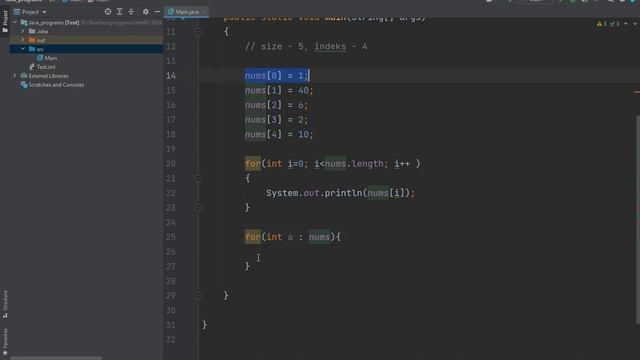This screenshot has width=640, height=360.
Task: Click 'nums.length' in the for loop
Action: click(x=354, y=164)
